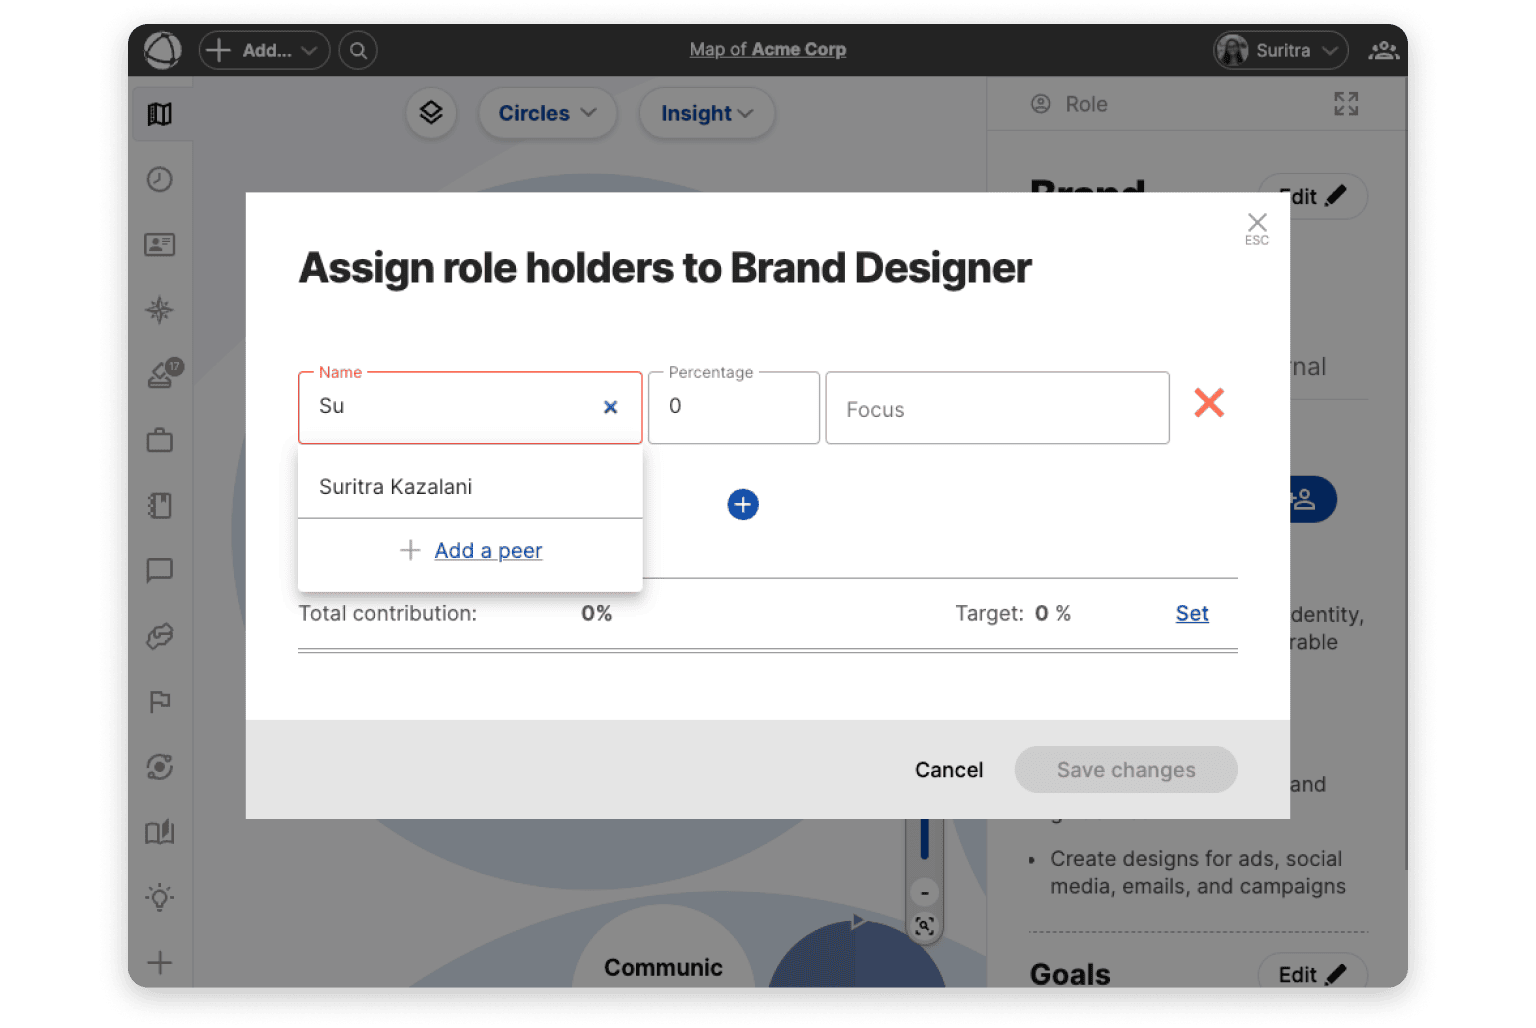1536x1028 pixels.
Task: Open the circular orbit sidebar icon
Action: pos(160,767)
